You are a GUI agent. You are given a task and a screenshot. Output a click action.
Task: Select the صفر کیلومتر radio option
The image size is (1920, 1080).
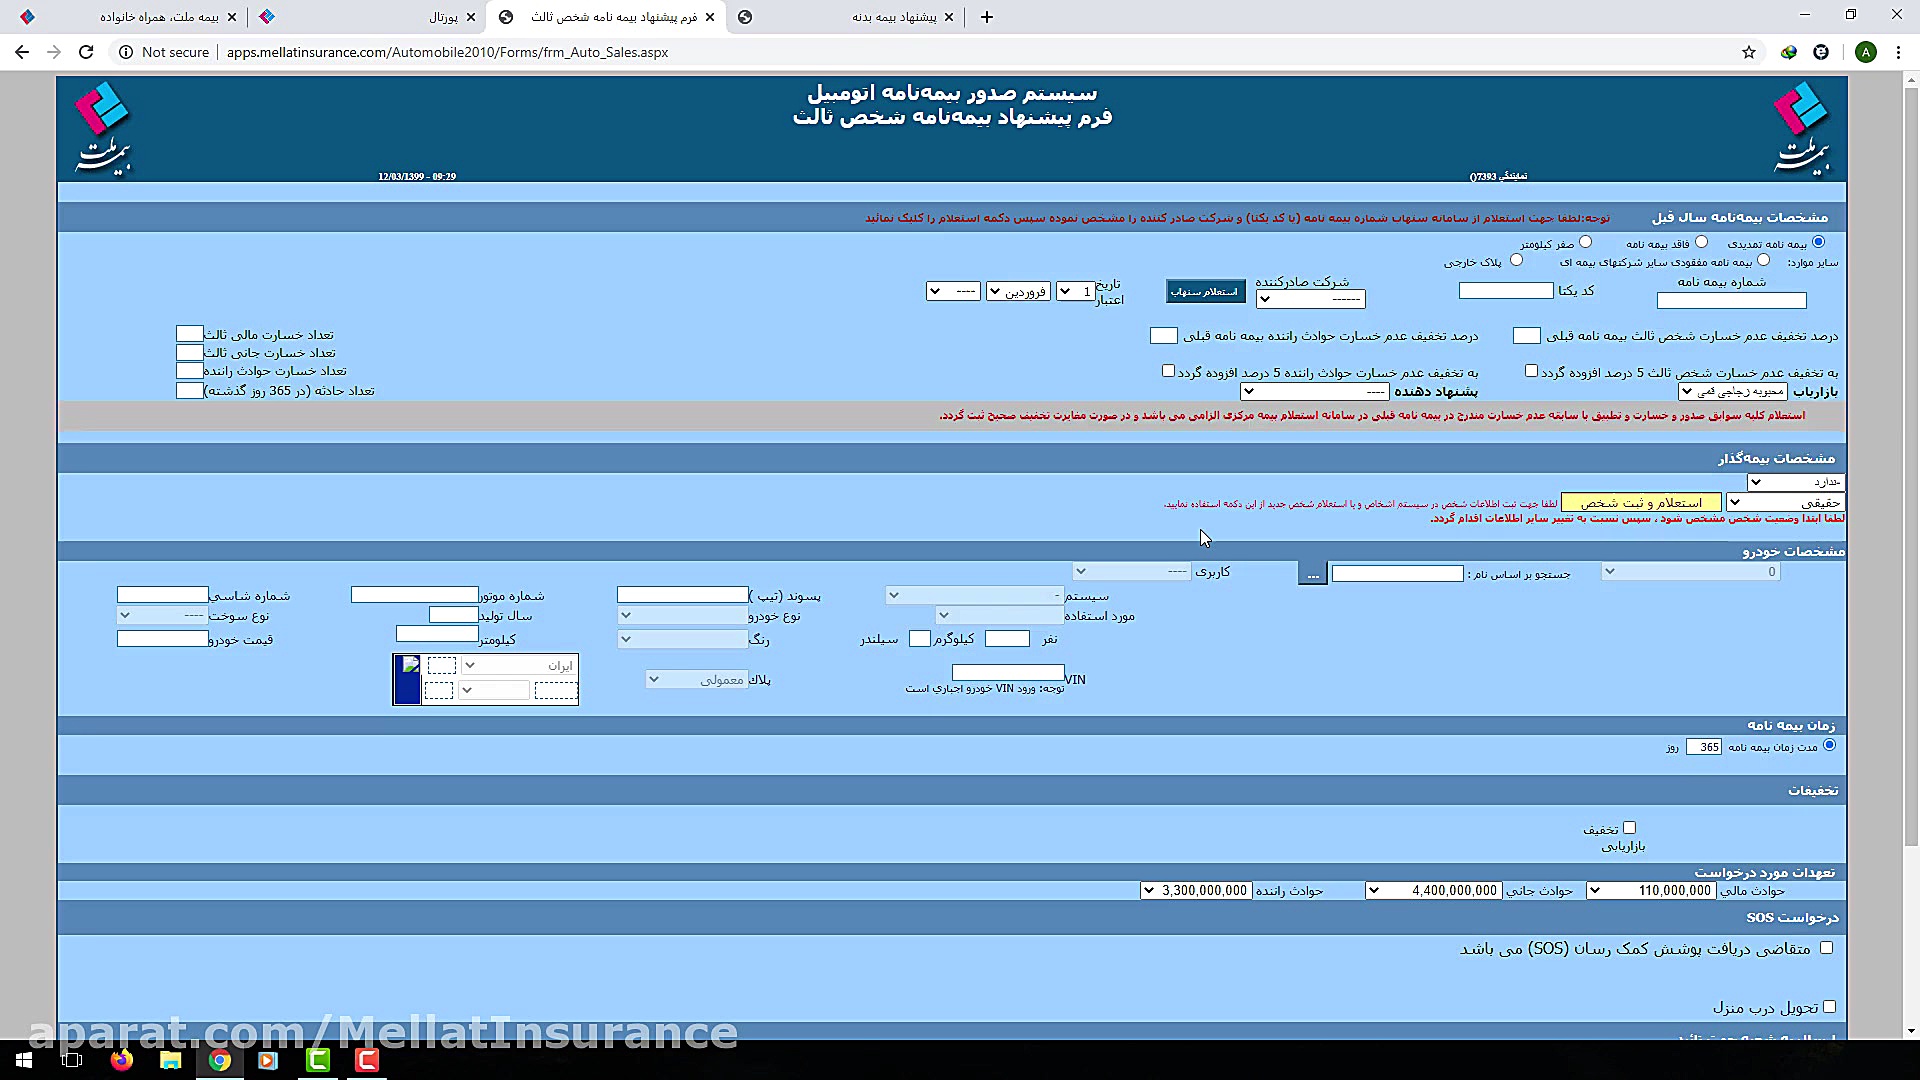click(1585, 242)
